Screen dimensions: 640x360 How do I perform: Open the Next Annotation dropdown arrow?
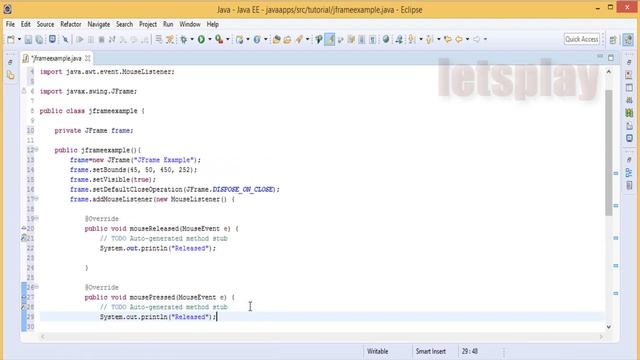(x=421, y=40)
